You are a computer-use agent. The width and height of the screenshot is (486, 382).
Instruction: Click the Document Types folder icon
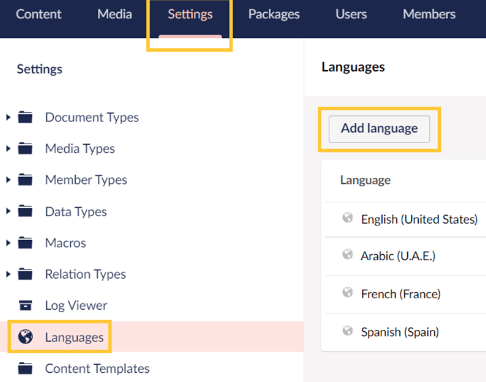(25, 117)
